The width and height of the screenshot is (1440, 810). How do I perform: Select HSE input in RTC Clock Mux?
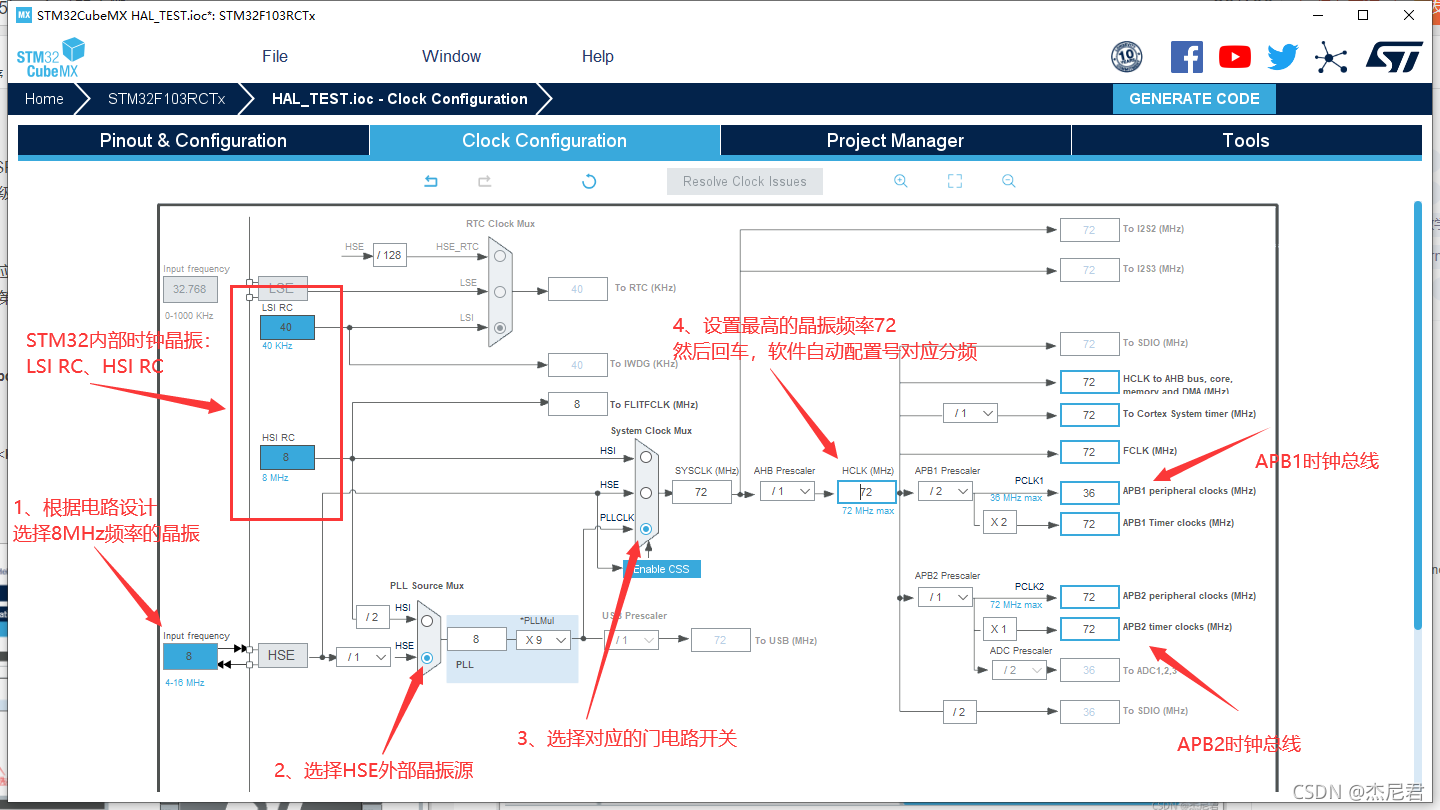coord(499,256)
